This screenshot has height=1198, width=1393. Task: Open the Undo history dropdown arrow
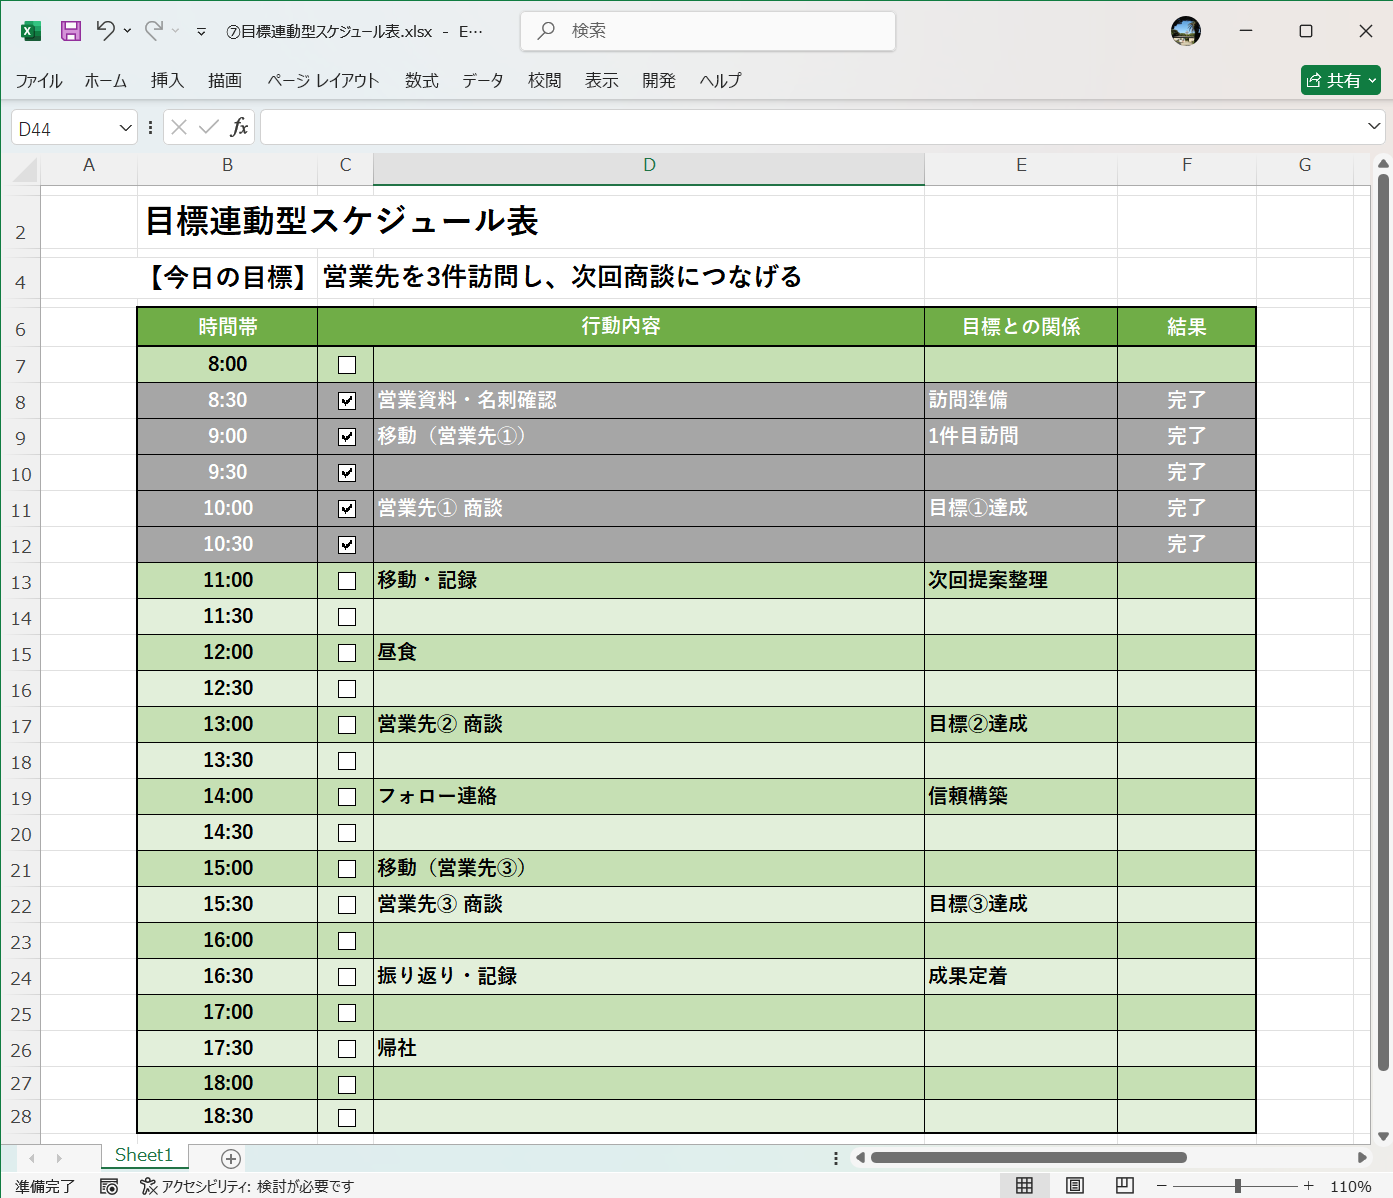(x=127, y=31)
